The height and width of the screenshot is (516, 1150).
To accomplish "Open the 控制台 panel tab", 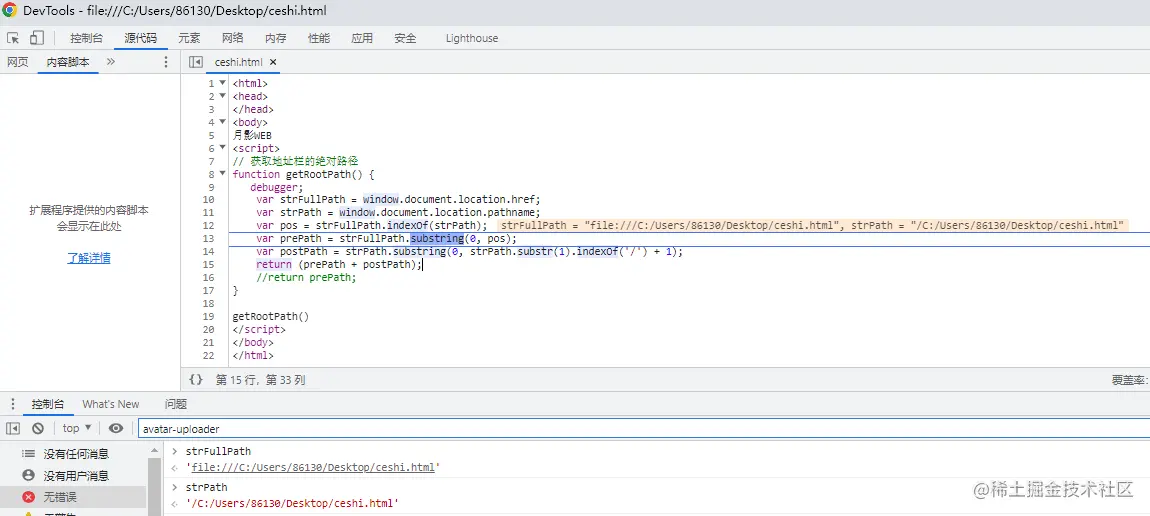I will pos(87,38).
